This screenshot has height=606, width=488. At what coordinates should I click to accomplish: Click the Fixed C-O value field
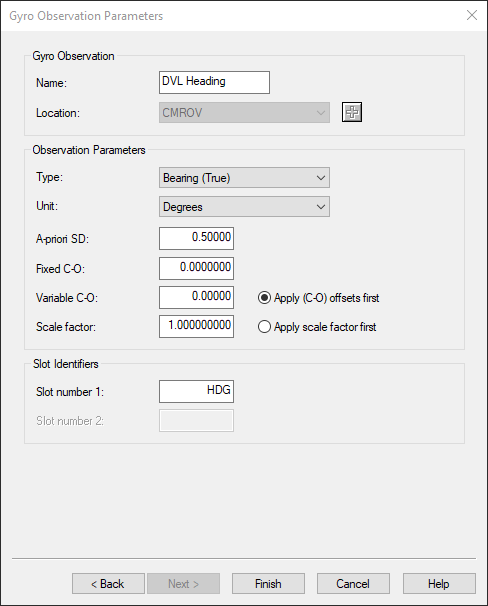(196, 268)
